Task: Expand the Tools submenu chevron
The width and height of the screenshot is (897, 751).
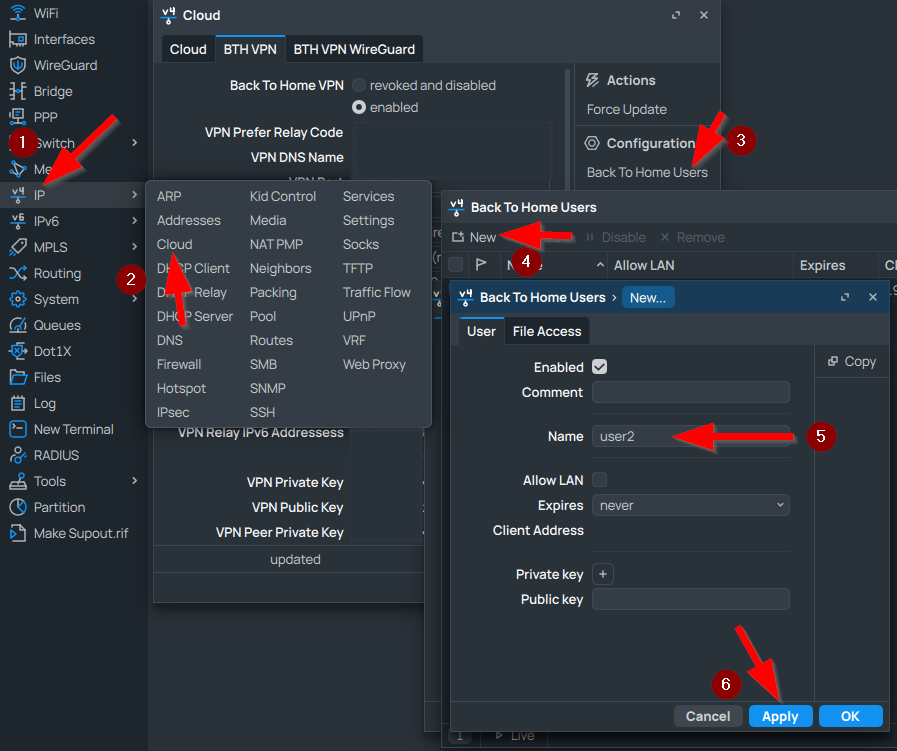Action: (134, 480)
